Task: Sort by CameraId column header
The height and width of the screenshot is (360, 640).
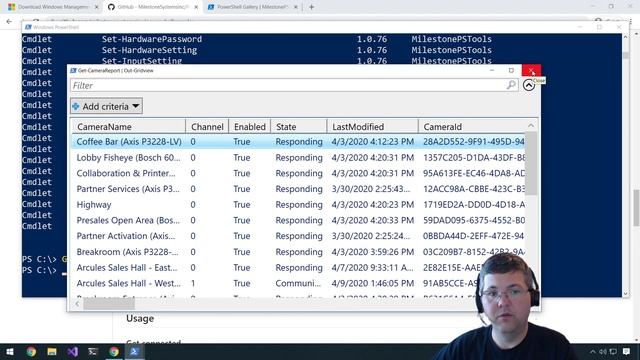Action: [x=472, y=127]
